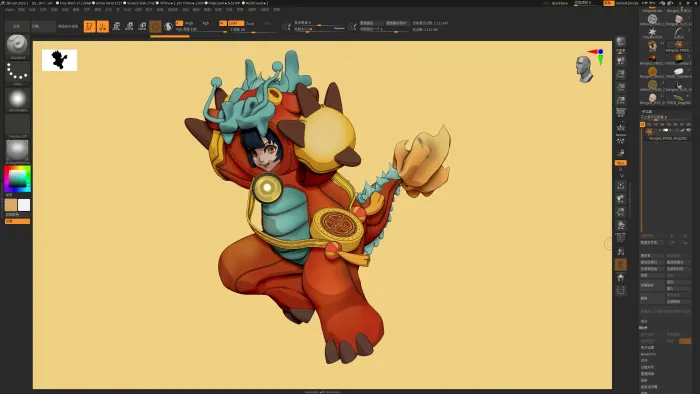700x394 pixels.
Task: Click the Solo icon on right shelf
Action: coord(621,278)
